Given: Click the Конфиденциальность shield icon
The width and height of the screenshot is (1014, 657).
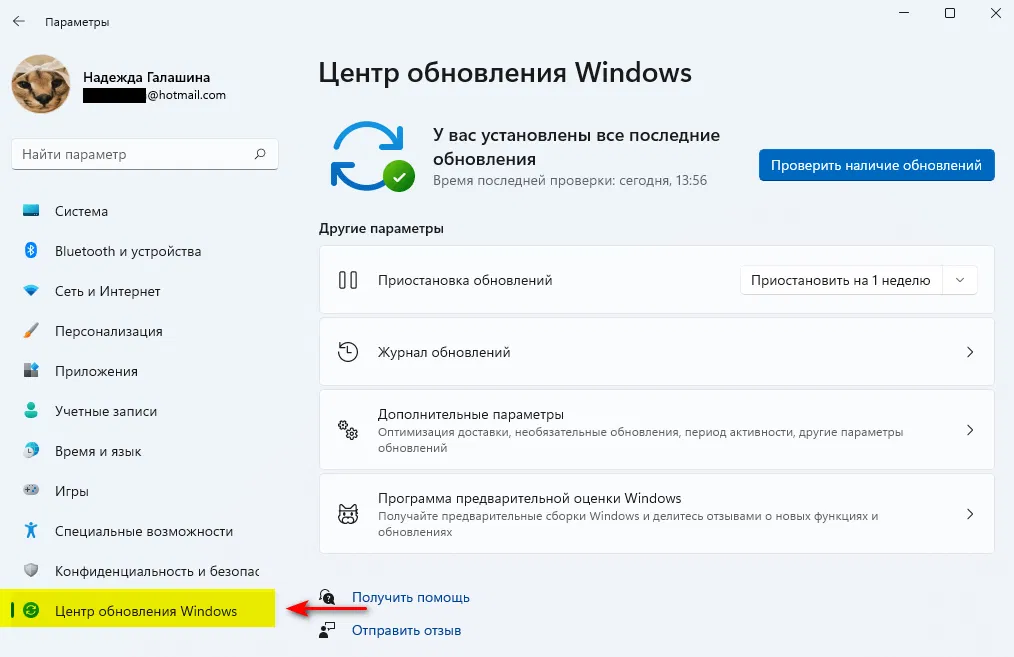Looking at the screenshot, I should pos(31,571).
